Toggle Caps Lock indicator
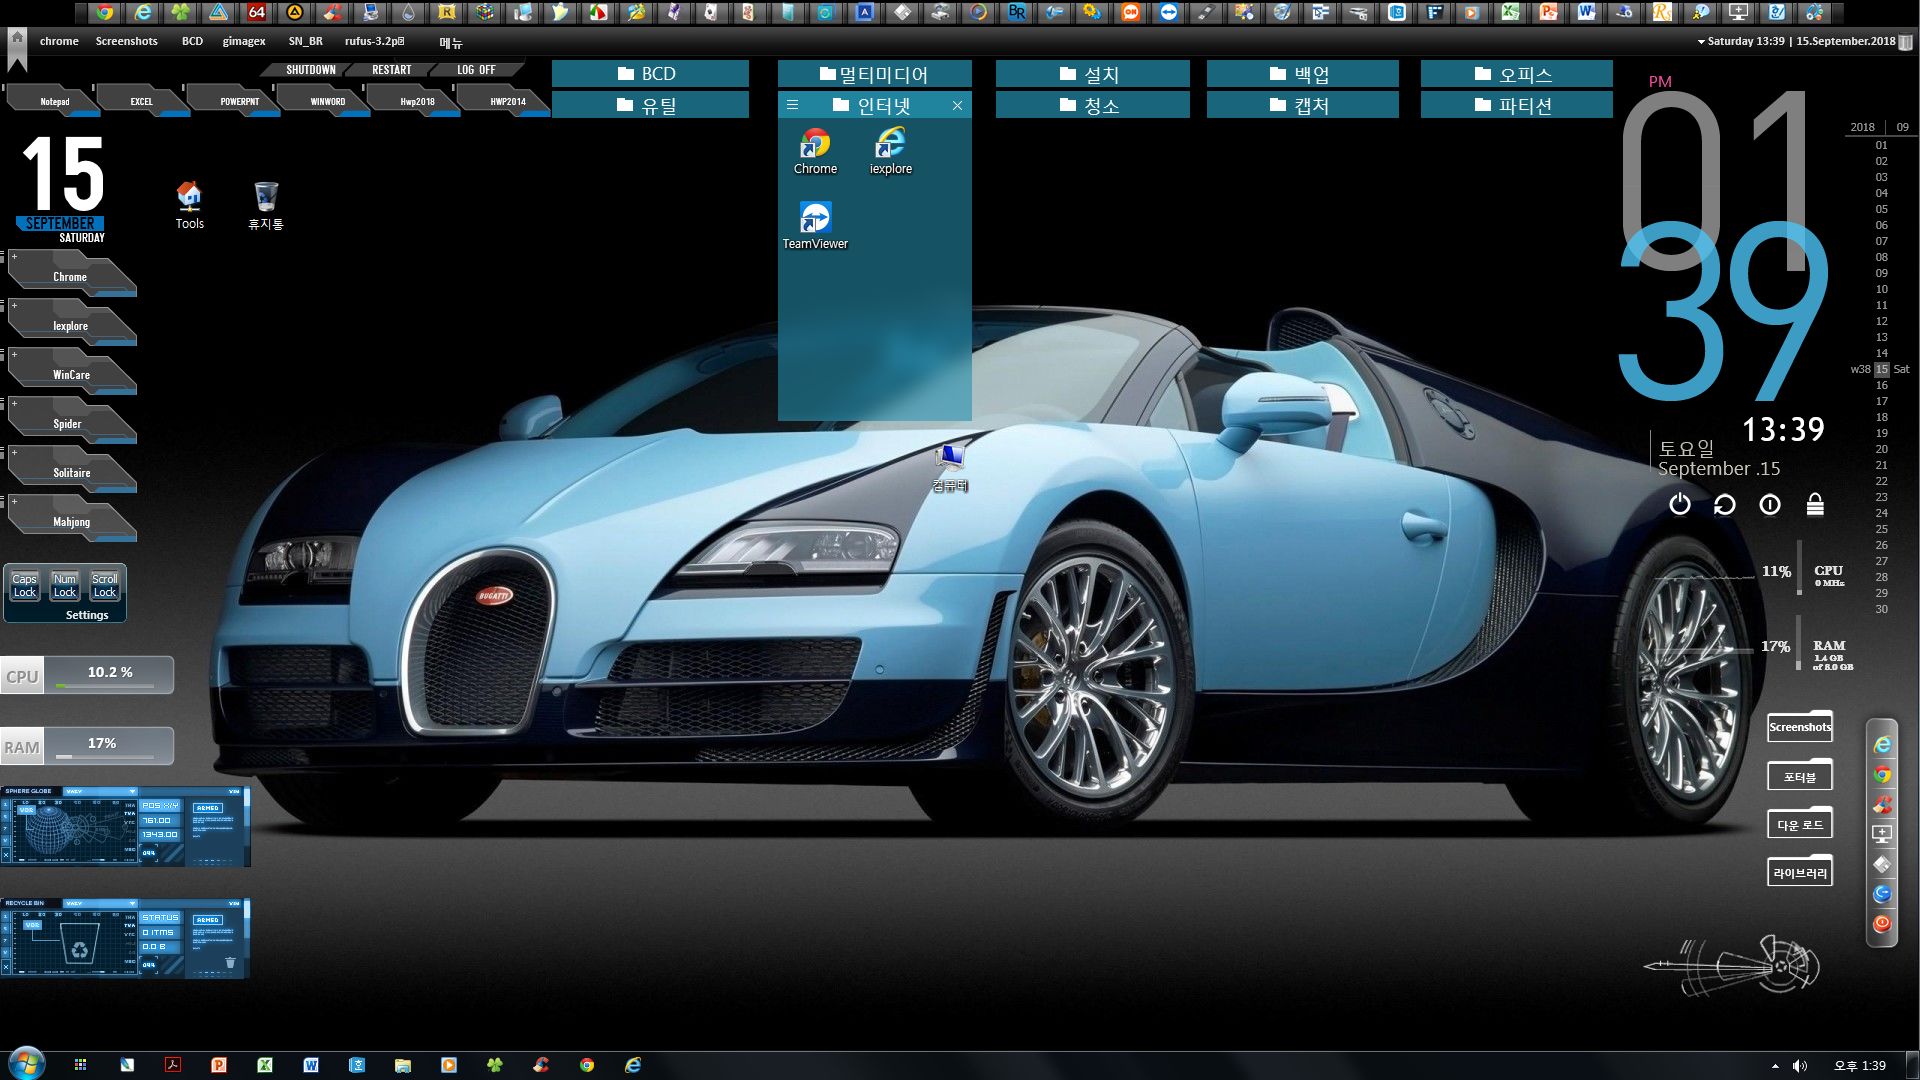The height and width of the screenshot is (1080, 1920). click(25, 586)
